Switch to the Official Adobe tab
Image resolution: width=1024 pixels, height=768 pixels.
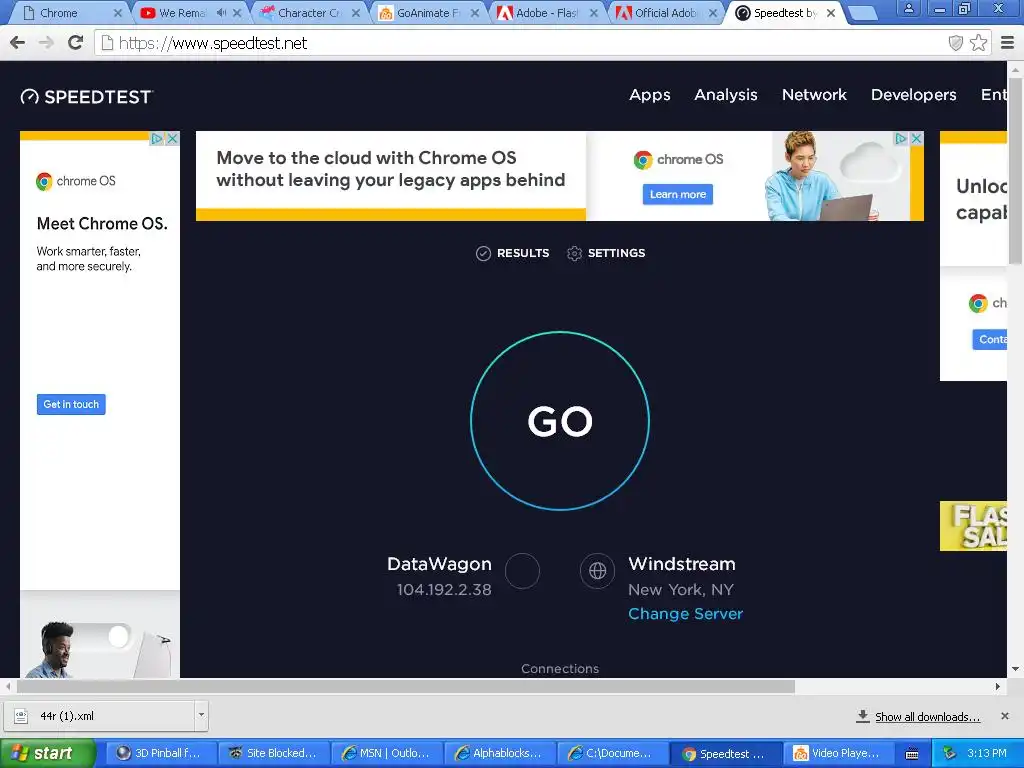[665, 13]
